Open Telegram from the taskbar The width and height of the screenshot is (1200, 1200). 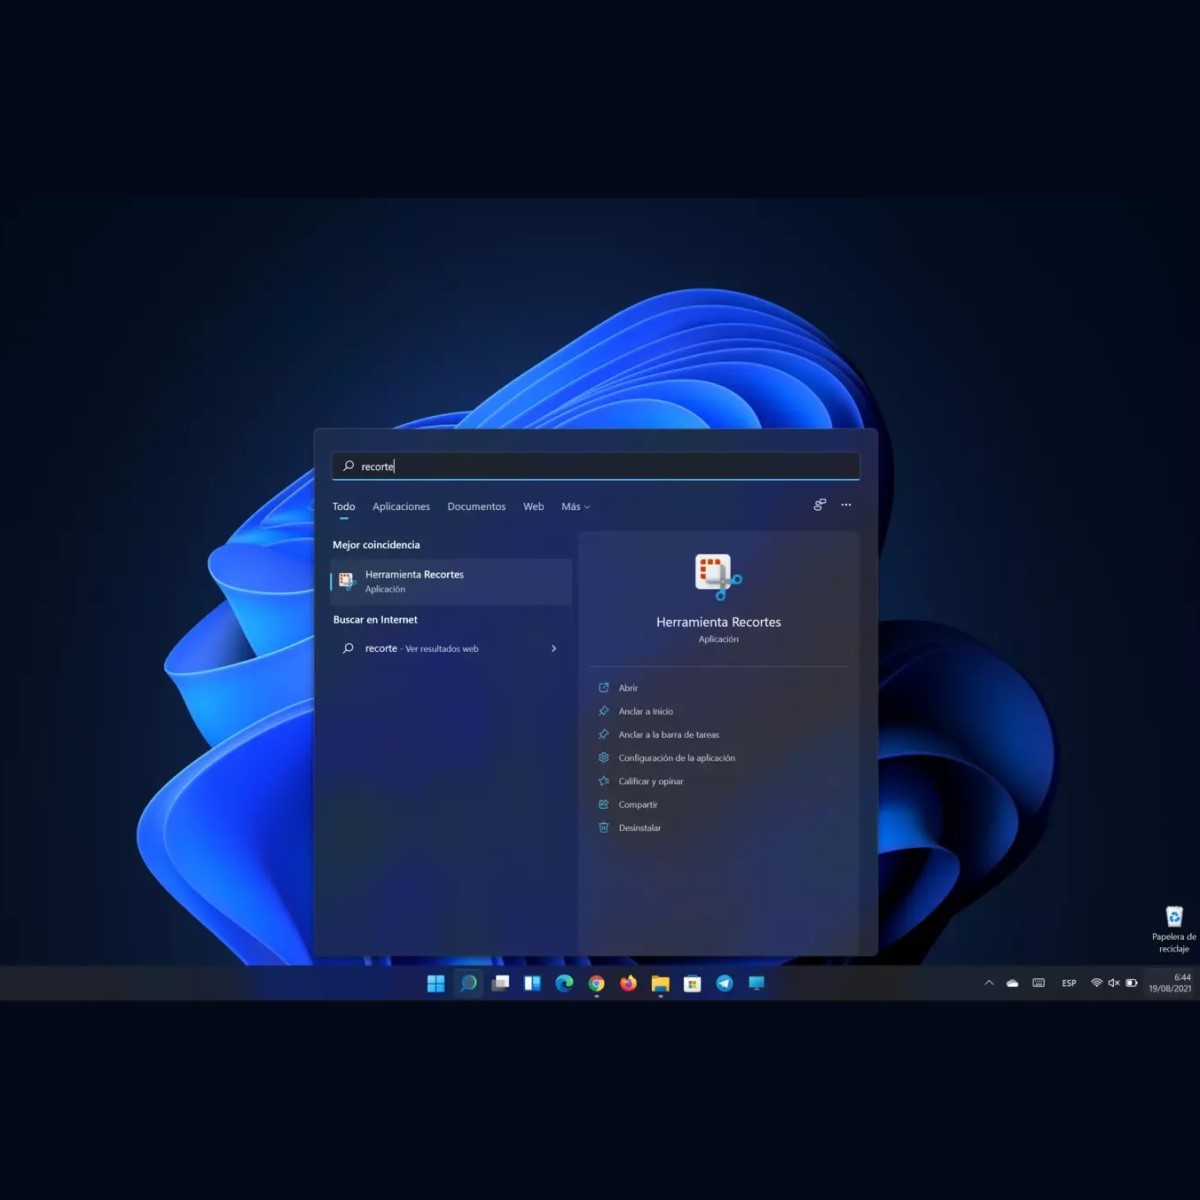tap(724, 983)
